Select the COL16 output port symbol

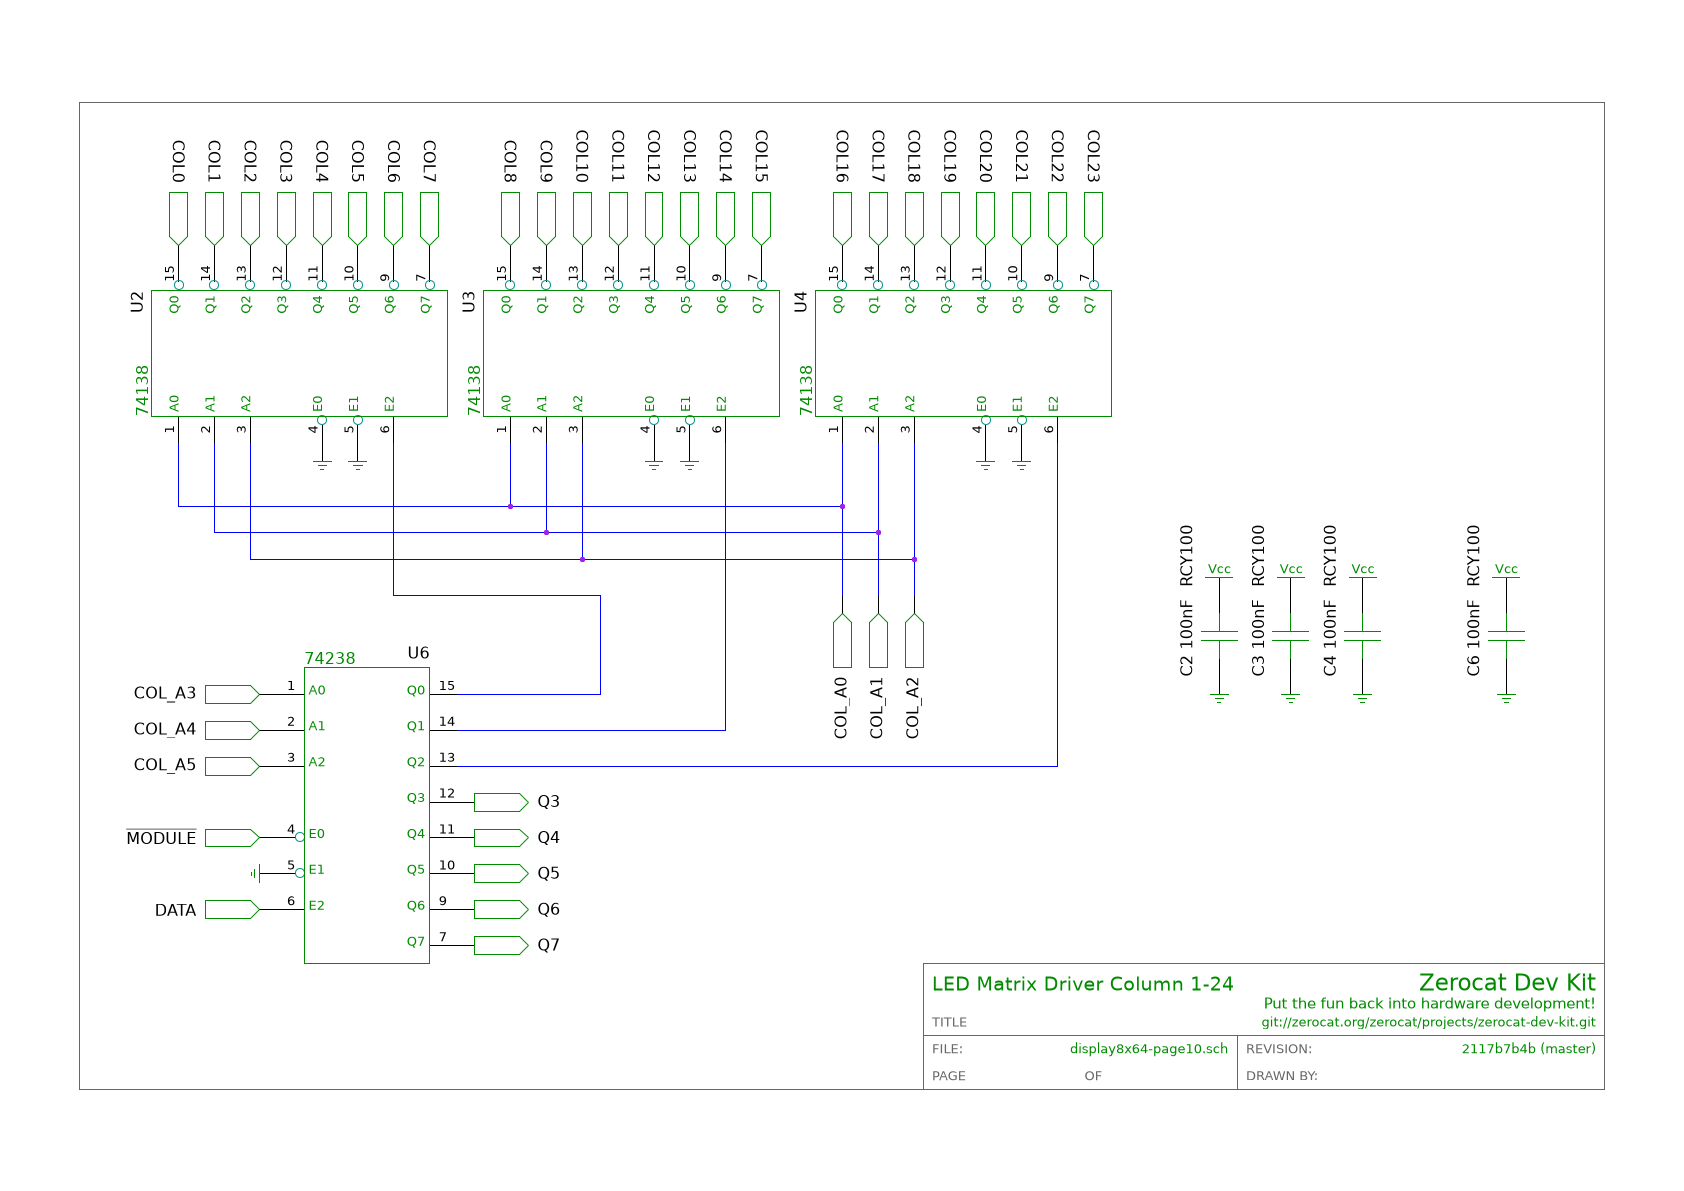pos(842,218)
